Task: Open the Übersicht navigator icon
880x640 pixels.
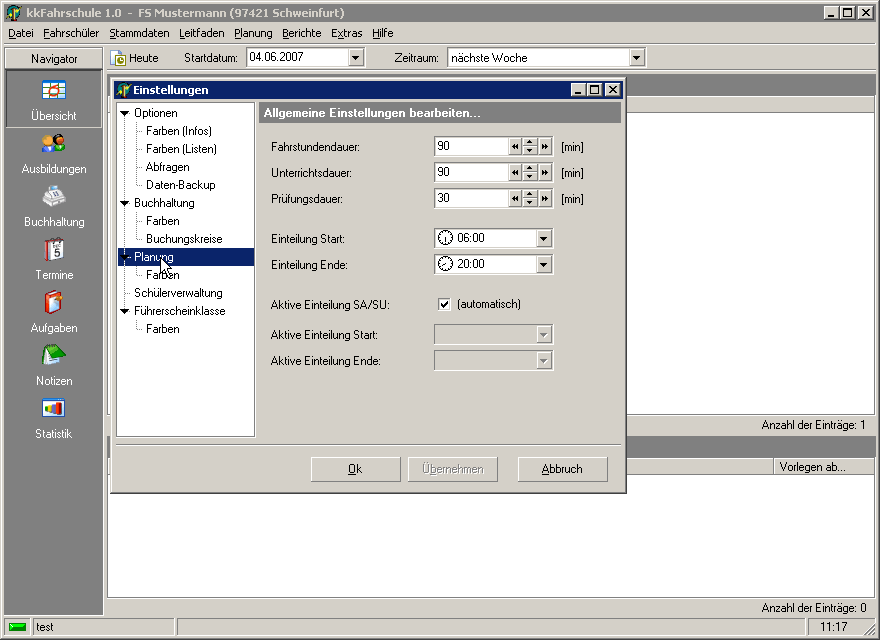Action: [54, 91]
